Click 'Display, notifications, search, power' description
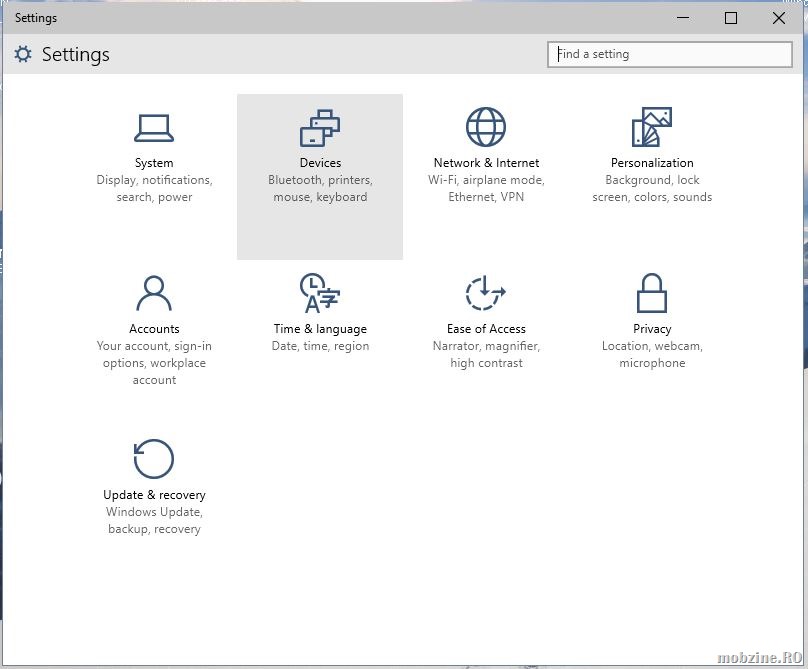Image resolution: width=808 pixels, height=669 pixels. click(x=154, y=188)
